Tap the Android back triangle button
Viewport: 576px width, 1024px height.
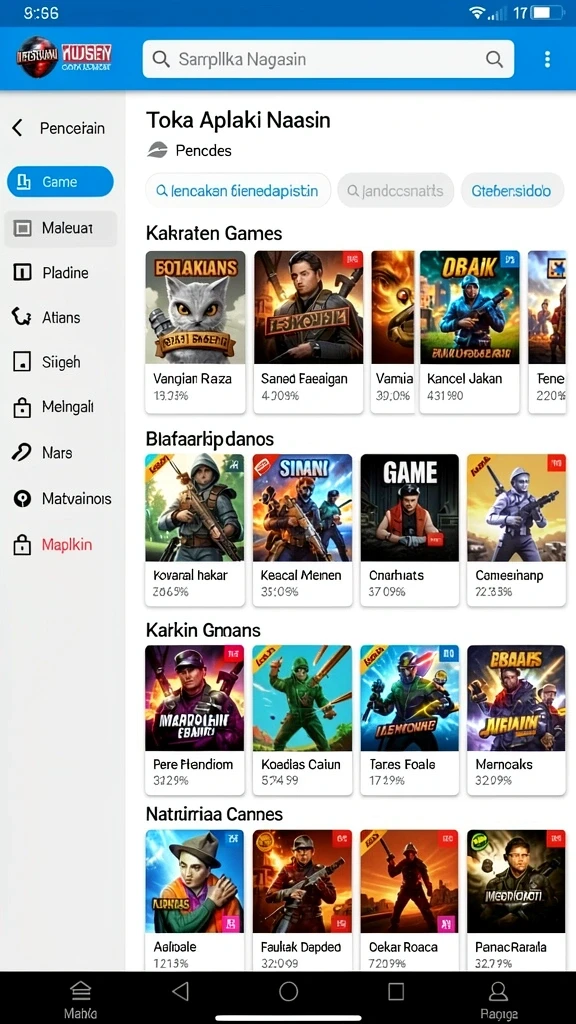(180, 991)
